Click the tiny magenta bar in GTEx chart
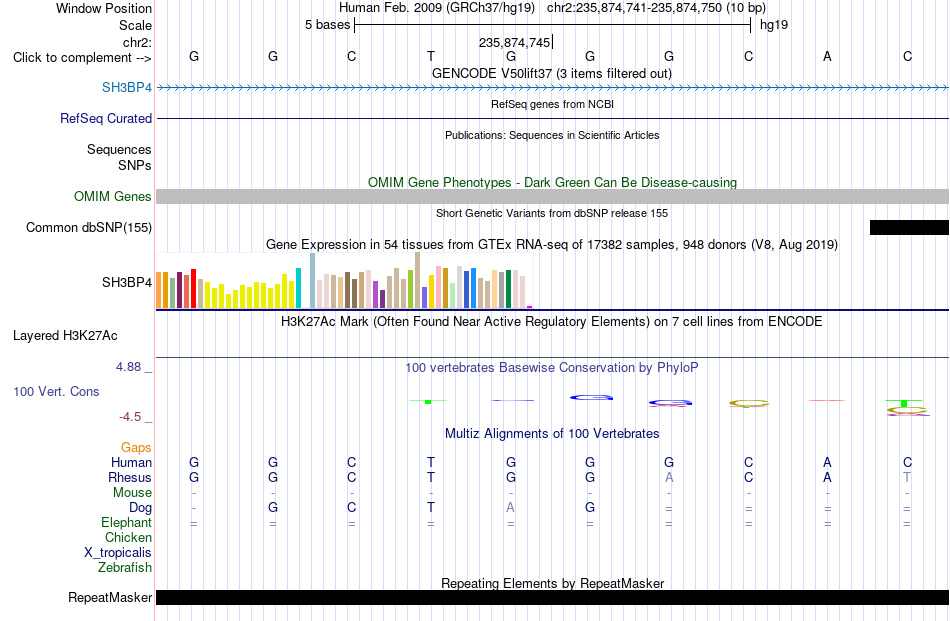The width and height of the screenshot is (950, 621). tap(530, 307)
